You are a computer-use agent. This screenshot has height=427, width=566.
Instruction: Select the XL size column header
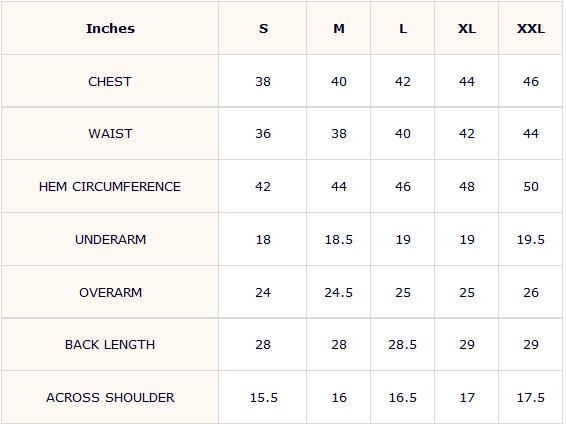[x=467, y=28]
